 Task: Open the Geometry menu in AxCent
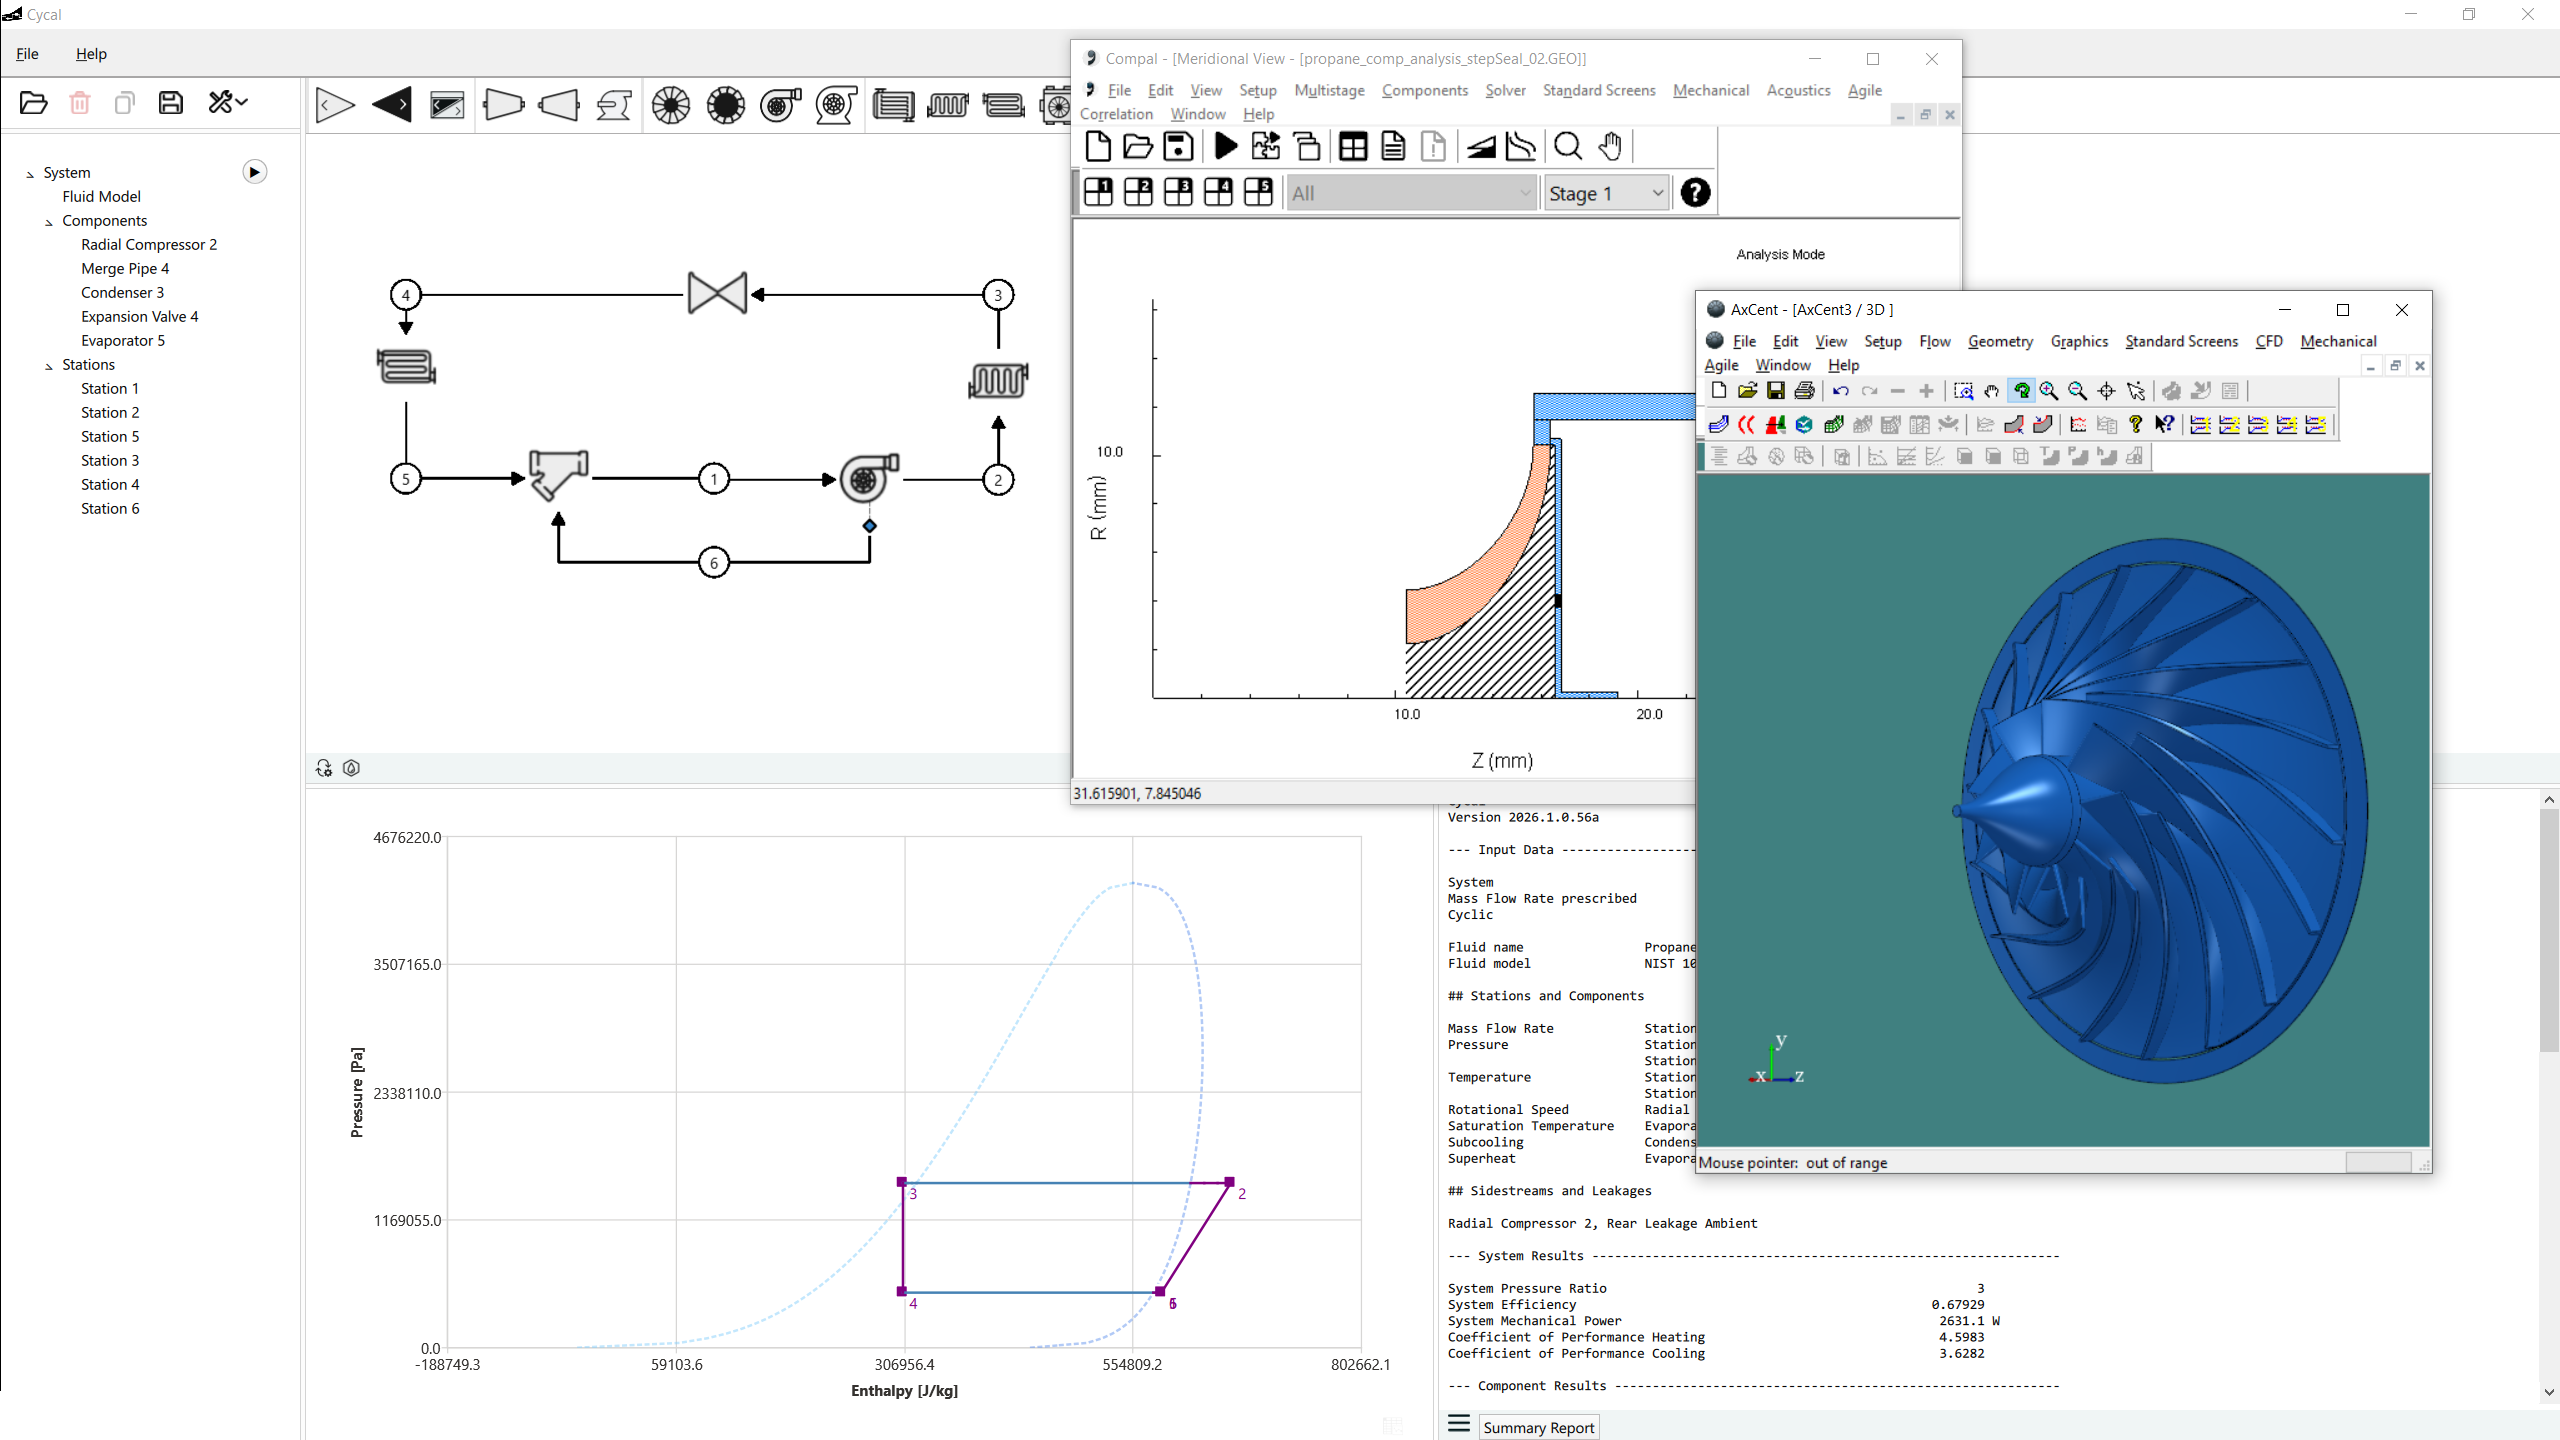pos(1999,341)
